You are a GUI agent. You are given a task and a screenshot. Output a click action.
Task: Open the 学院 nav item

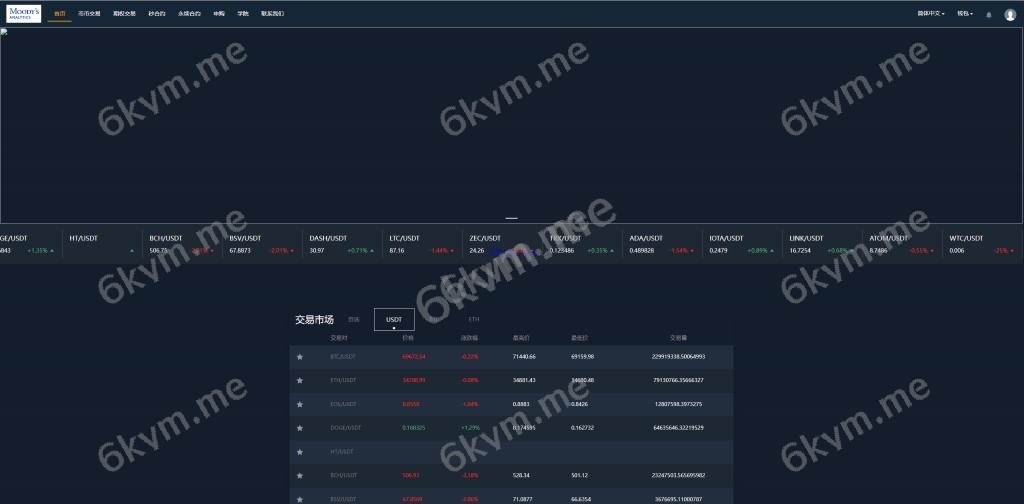click(243, 14)
